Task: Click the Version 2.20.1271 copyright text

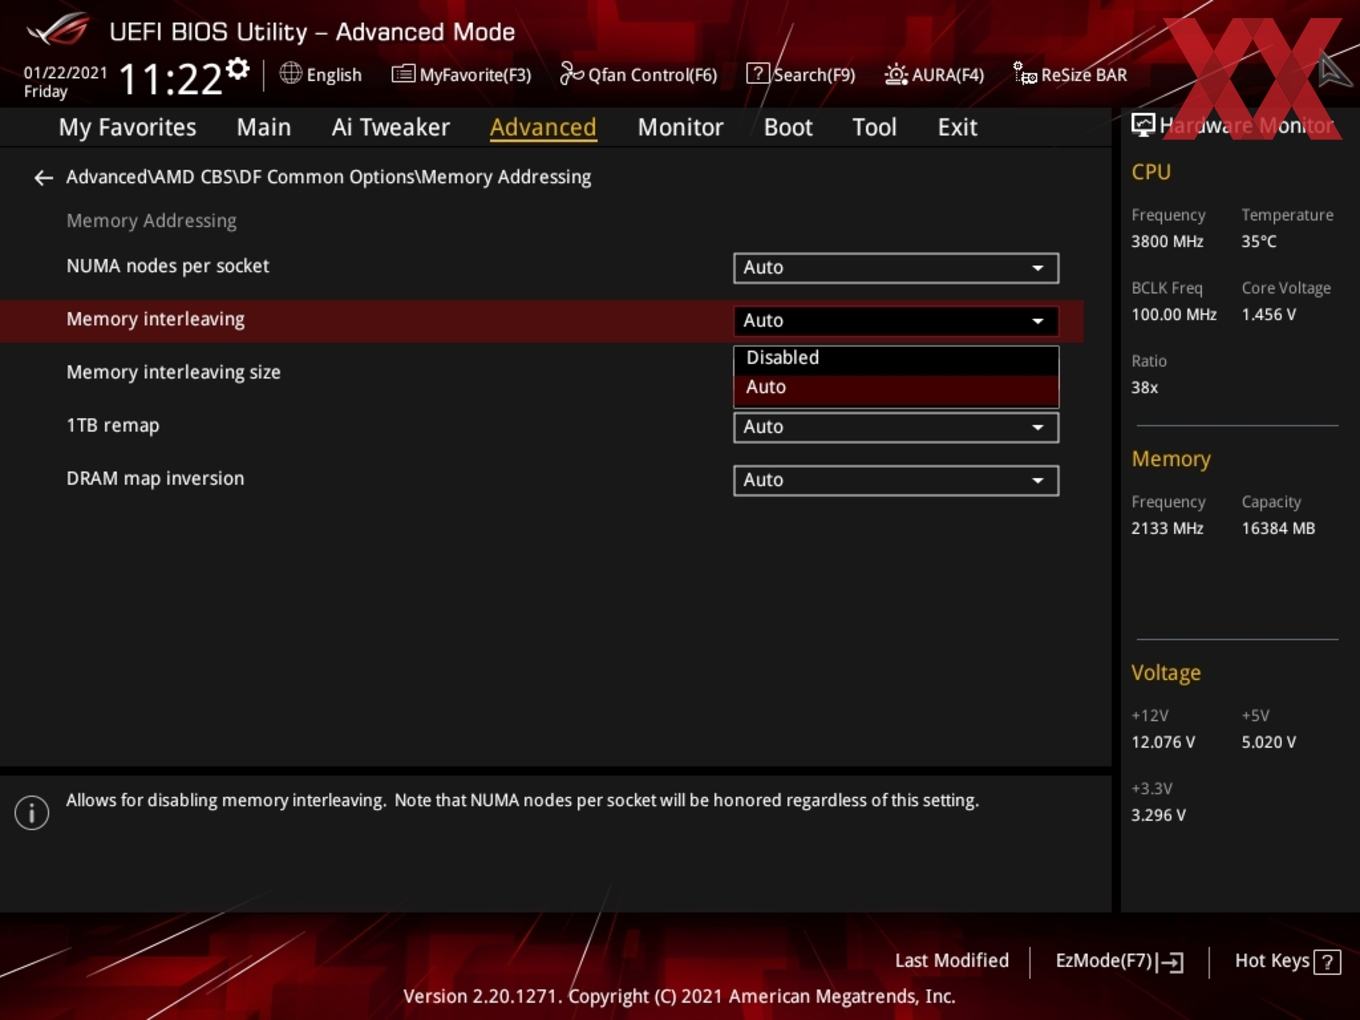Action: [679, 996]
